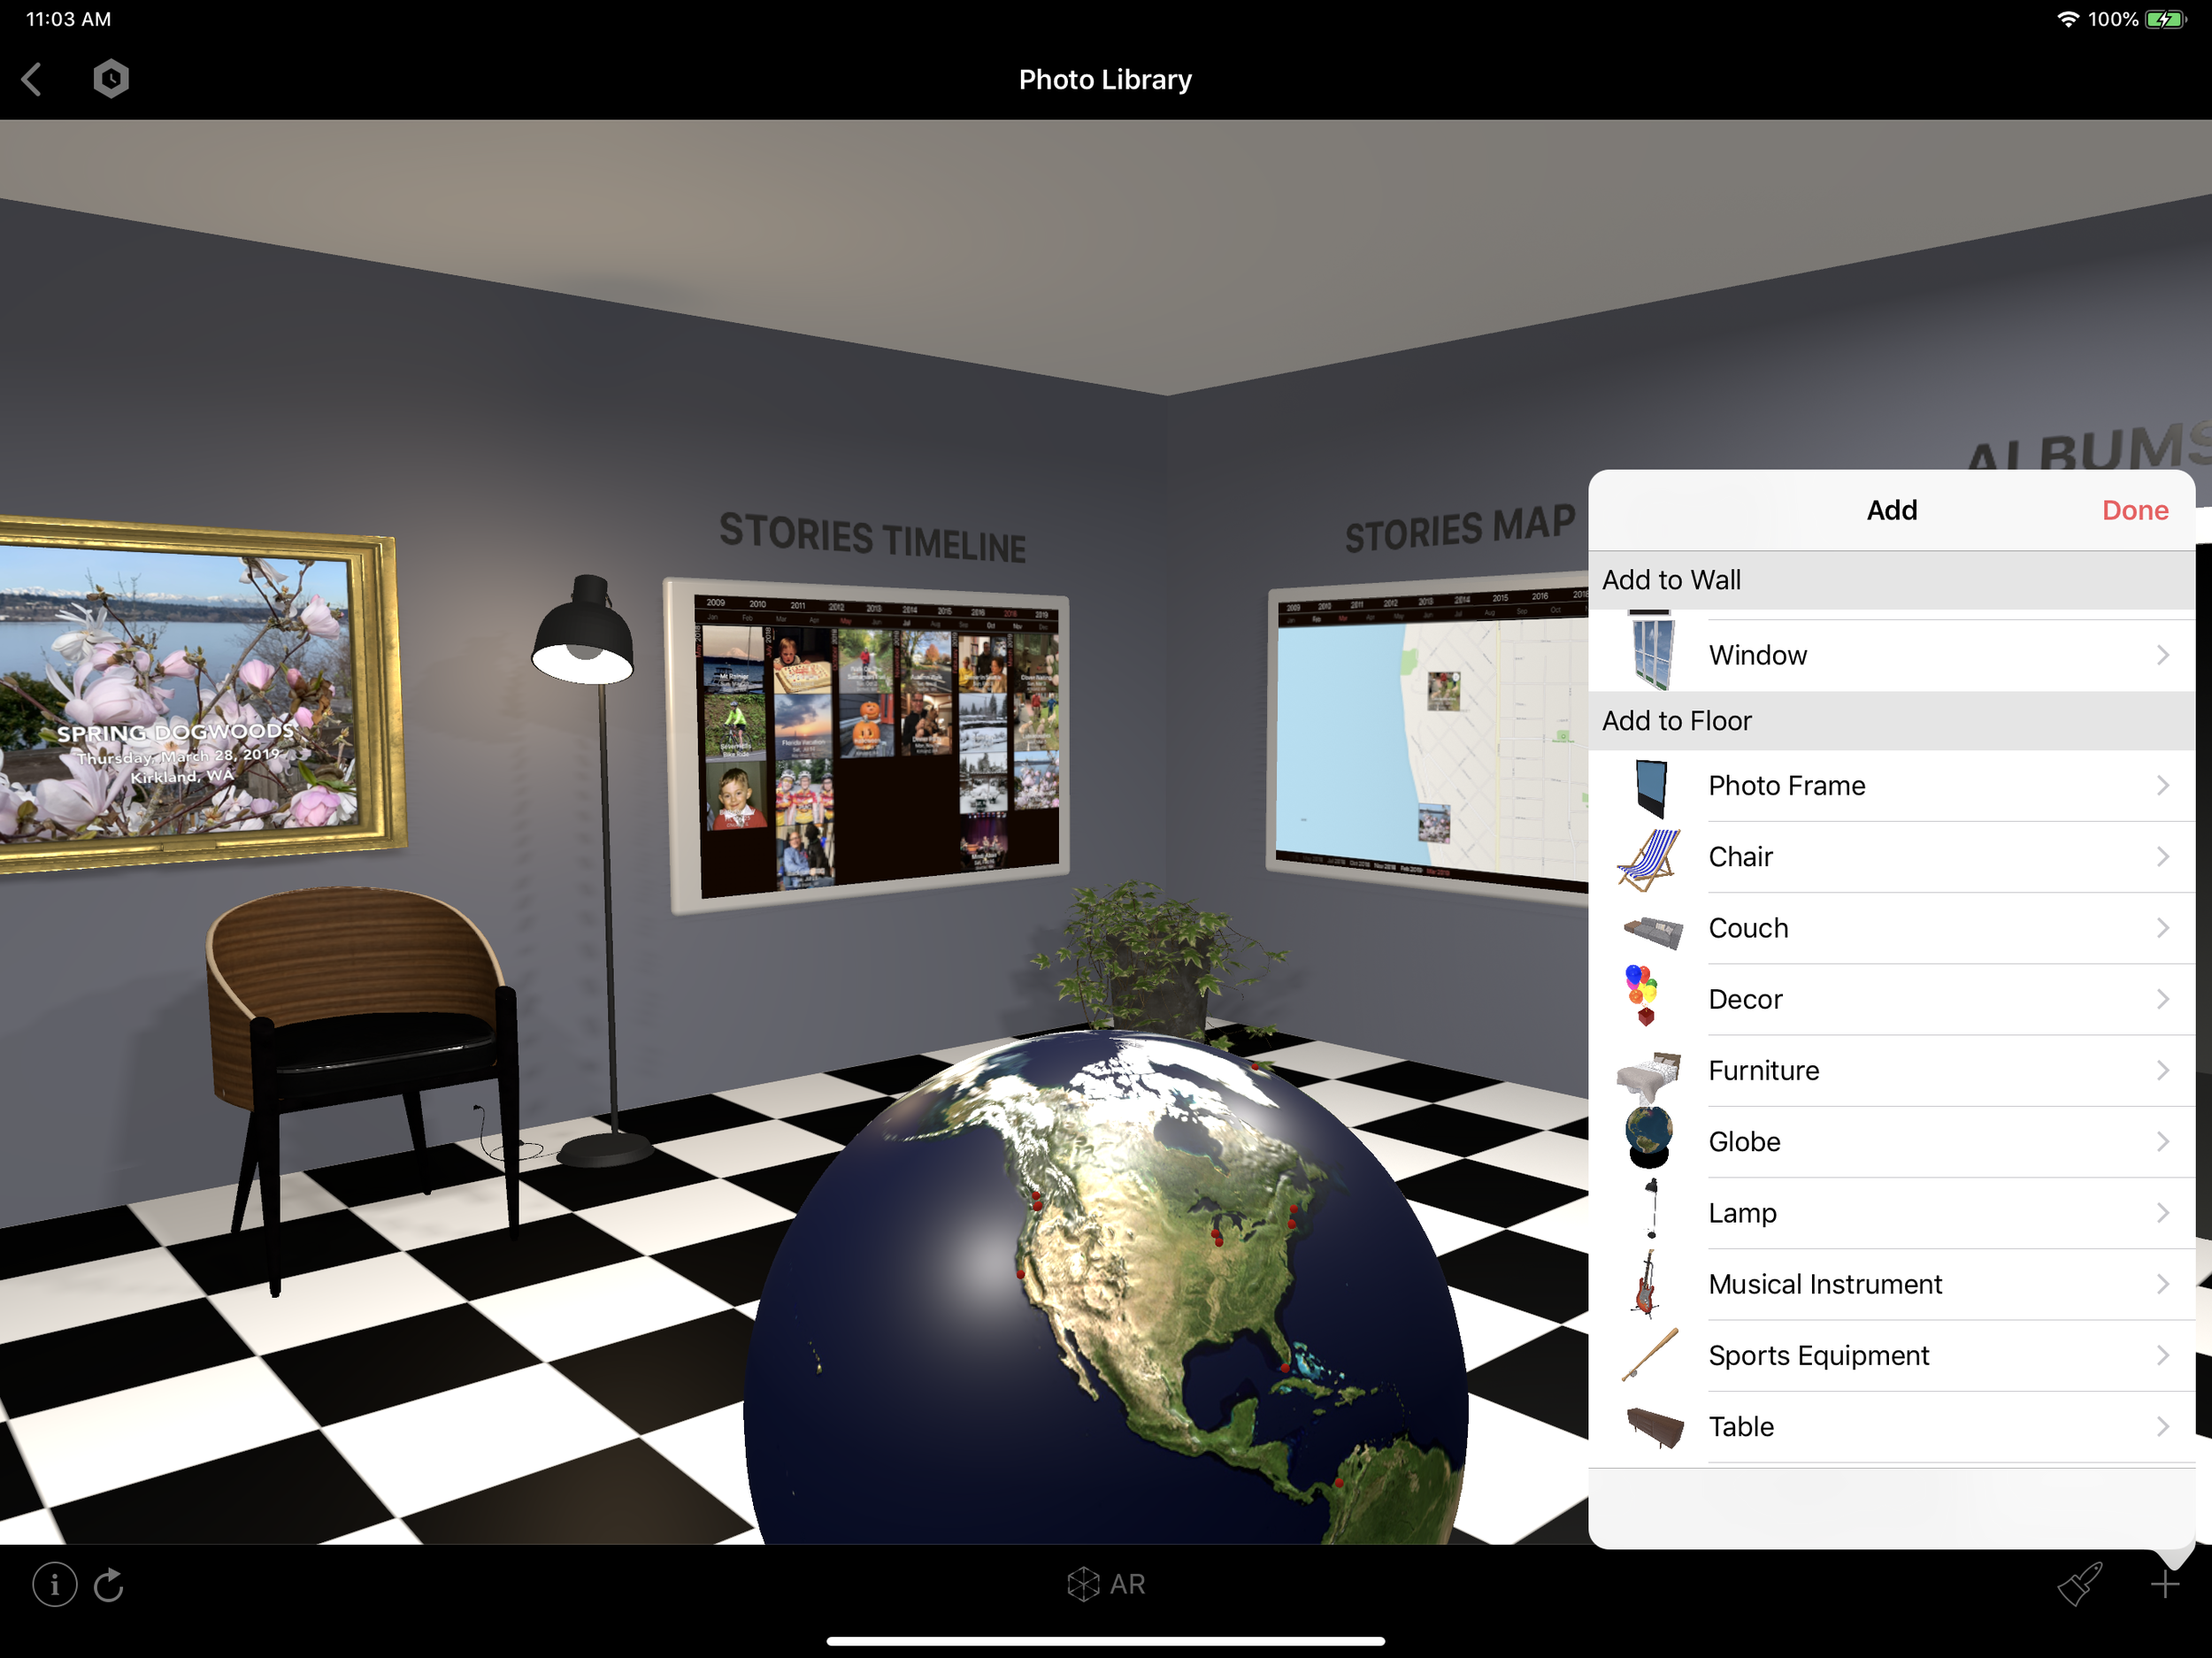2212x1658 pixels.
Task: Open the paintbrush decorate tool
Action: coord(2079,1584)
